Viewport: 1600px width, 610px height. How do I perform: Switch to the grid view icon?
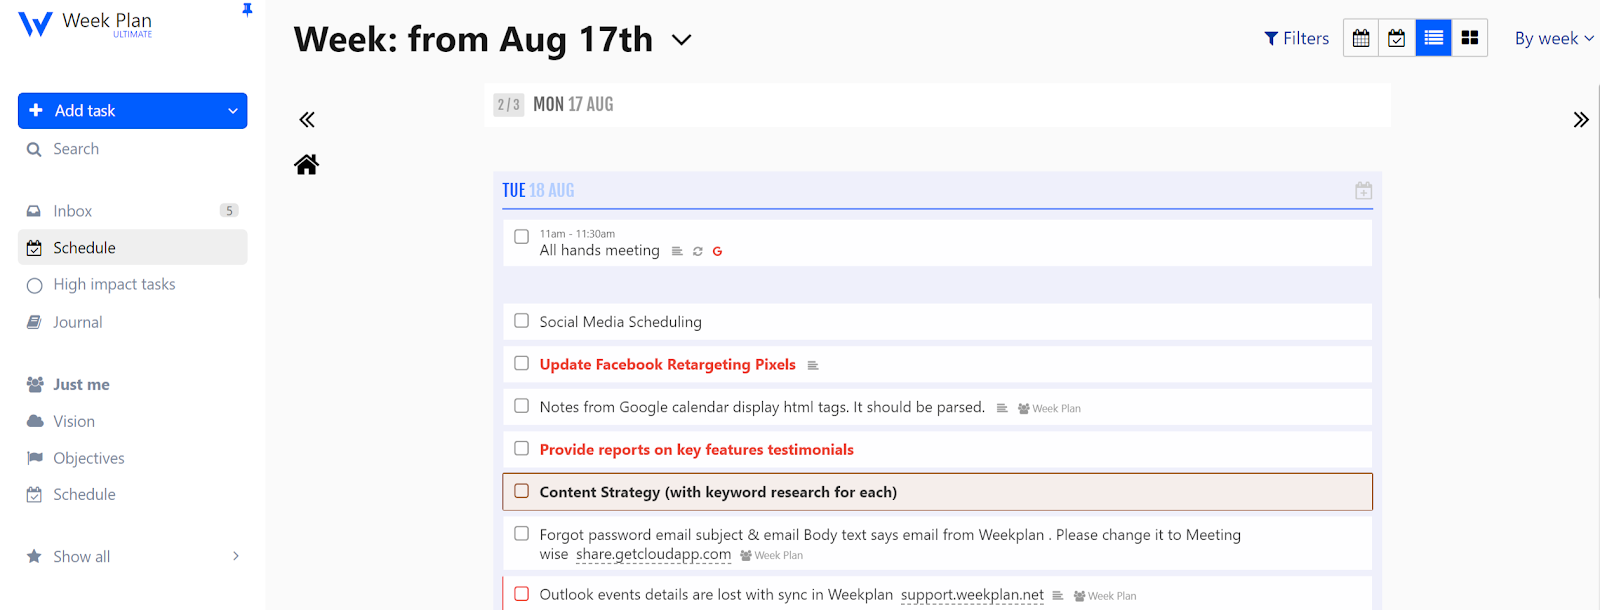tap(1469, 38)
